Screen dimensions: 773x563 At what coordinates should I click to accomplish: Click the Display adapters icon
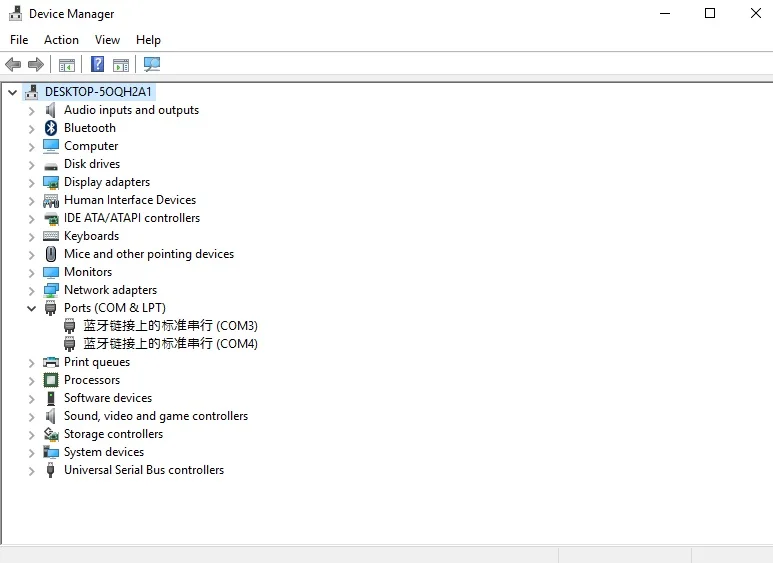click(x=51, y=182)
